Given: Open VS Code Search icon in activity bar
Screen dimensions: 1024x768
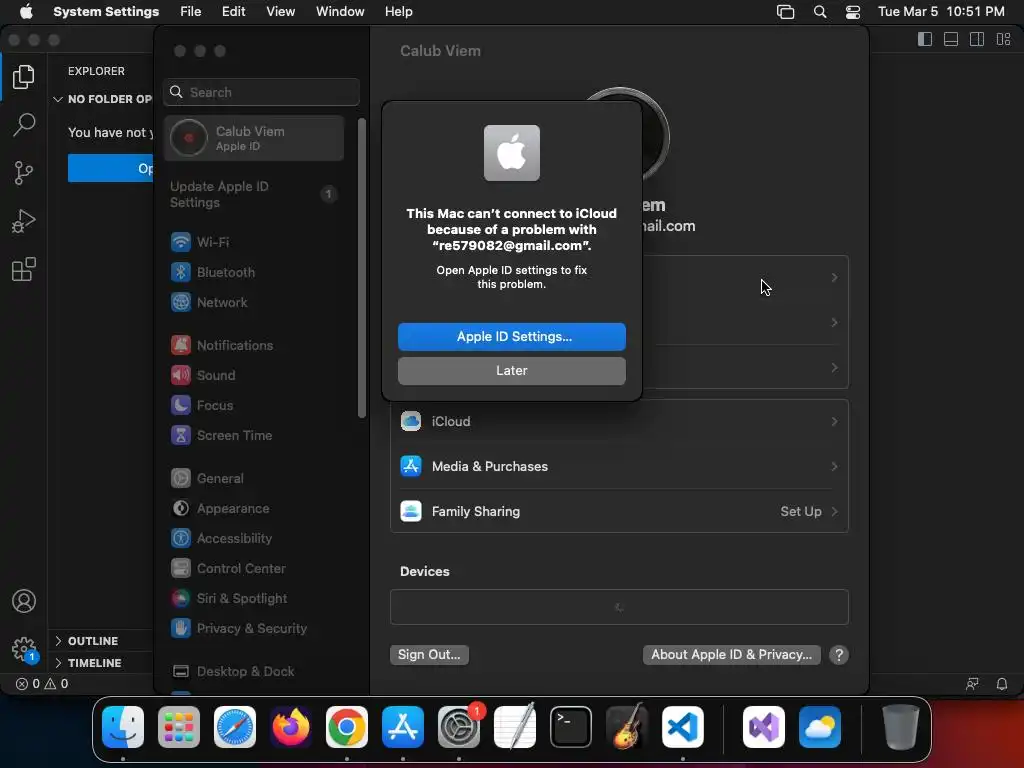Looking at the screenshot, I should pos(24,125).
